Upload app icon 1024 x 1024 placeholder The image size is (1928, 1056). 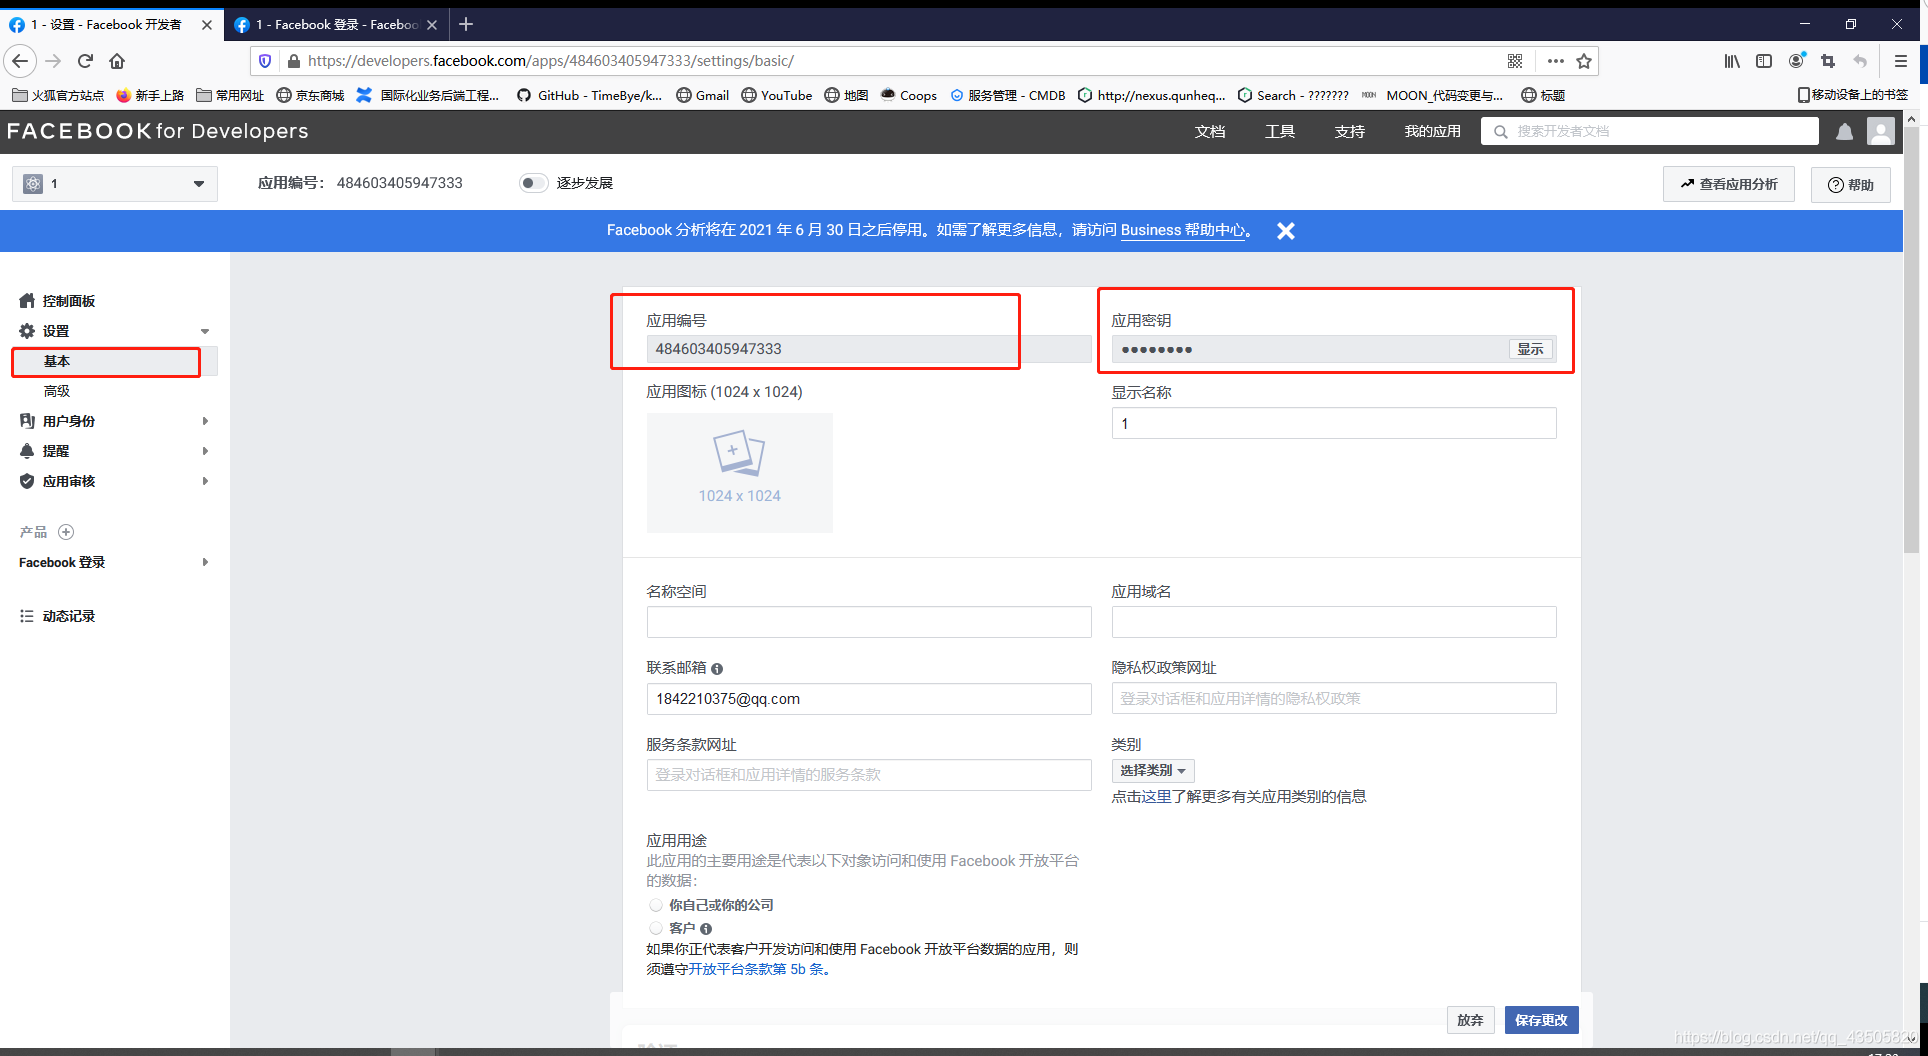tap(739, 472)
